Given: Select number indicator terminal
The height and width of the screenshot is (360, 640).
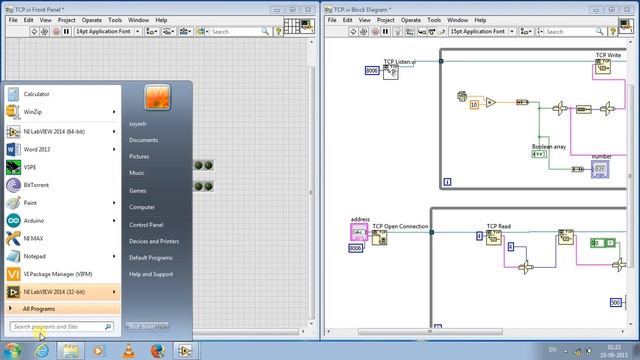Looking at the screenshot, I should 600,169.
